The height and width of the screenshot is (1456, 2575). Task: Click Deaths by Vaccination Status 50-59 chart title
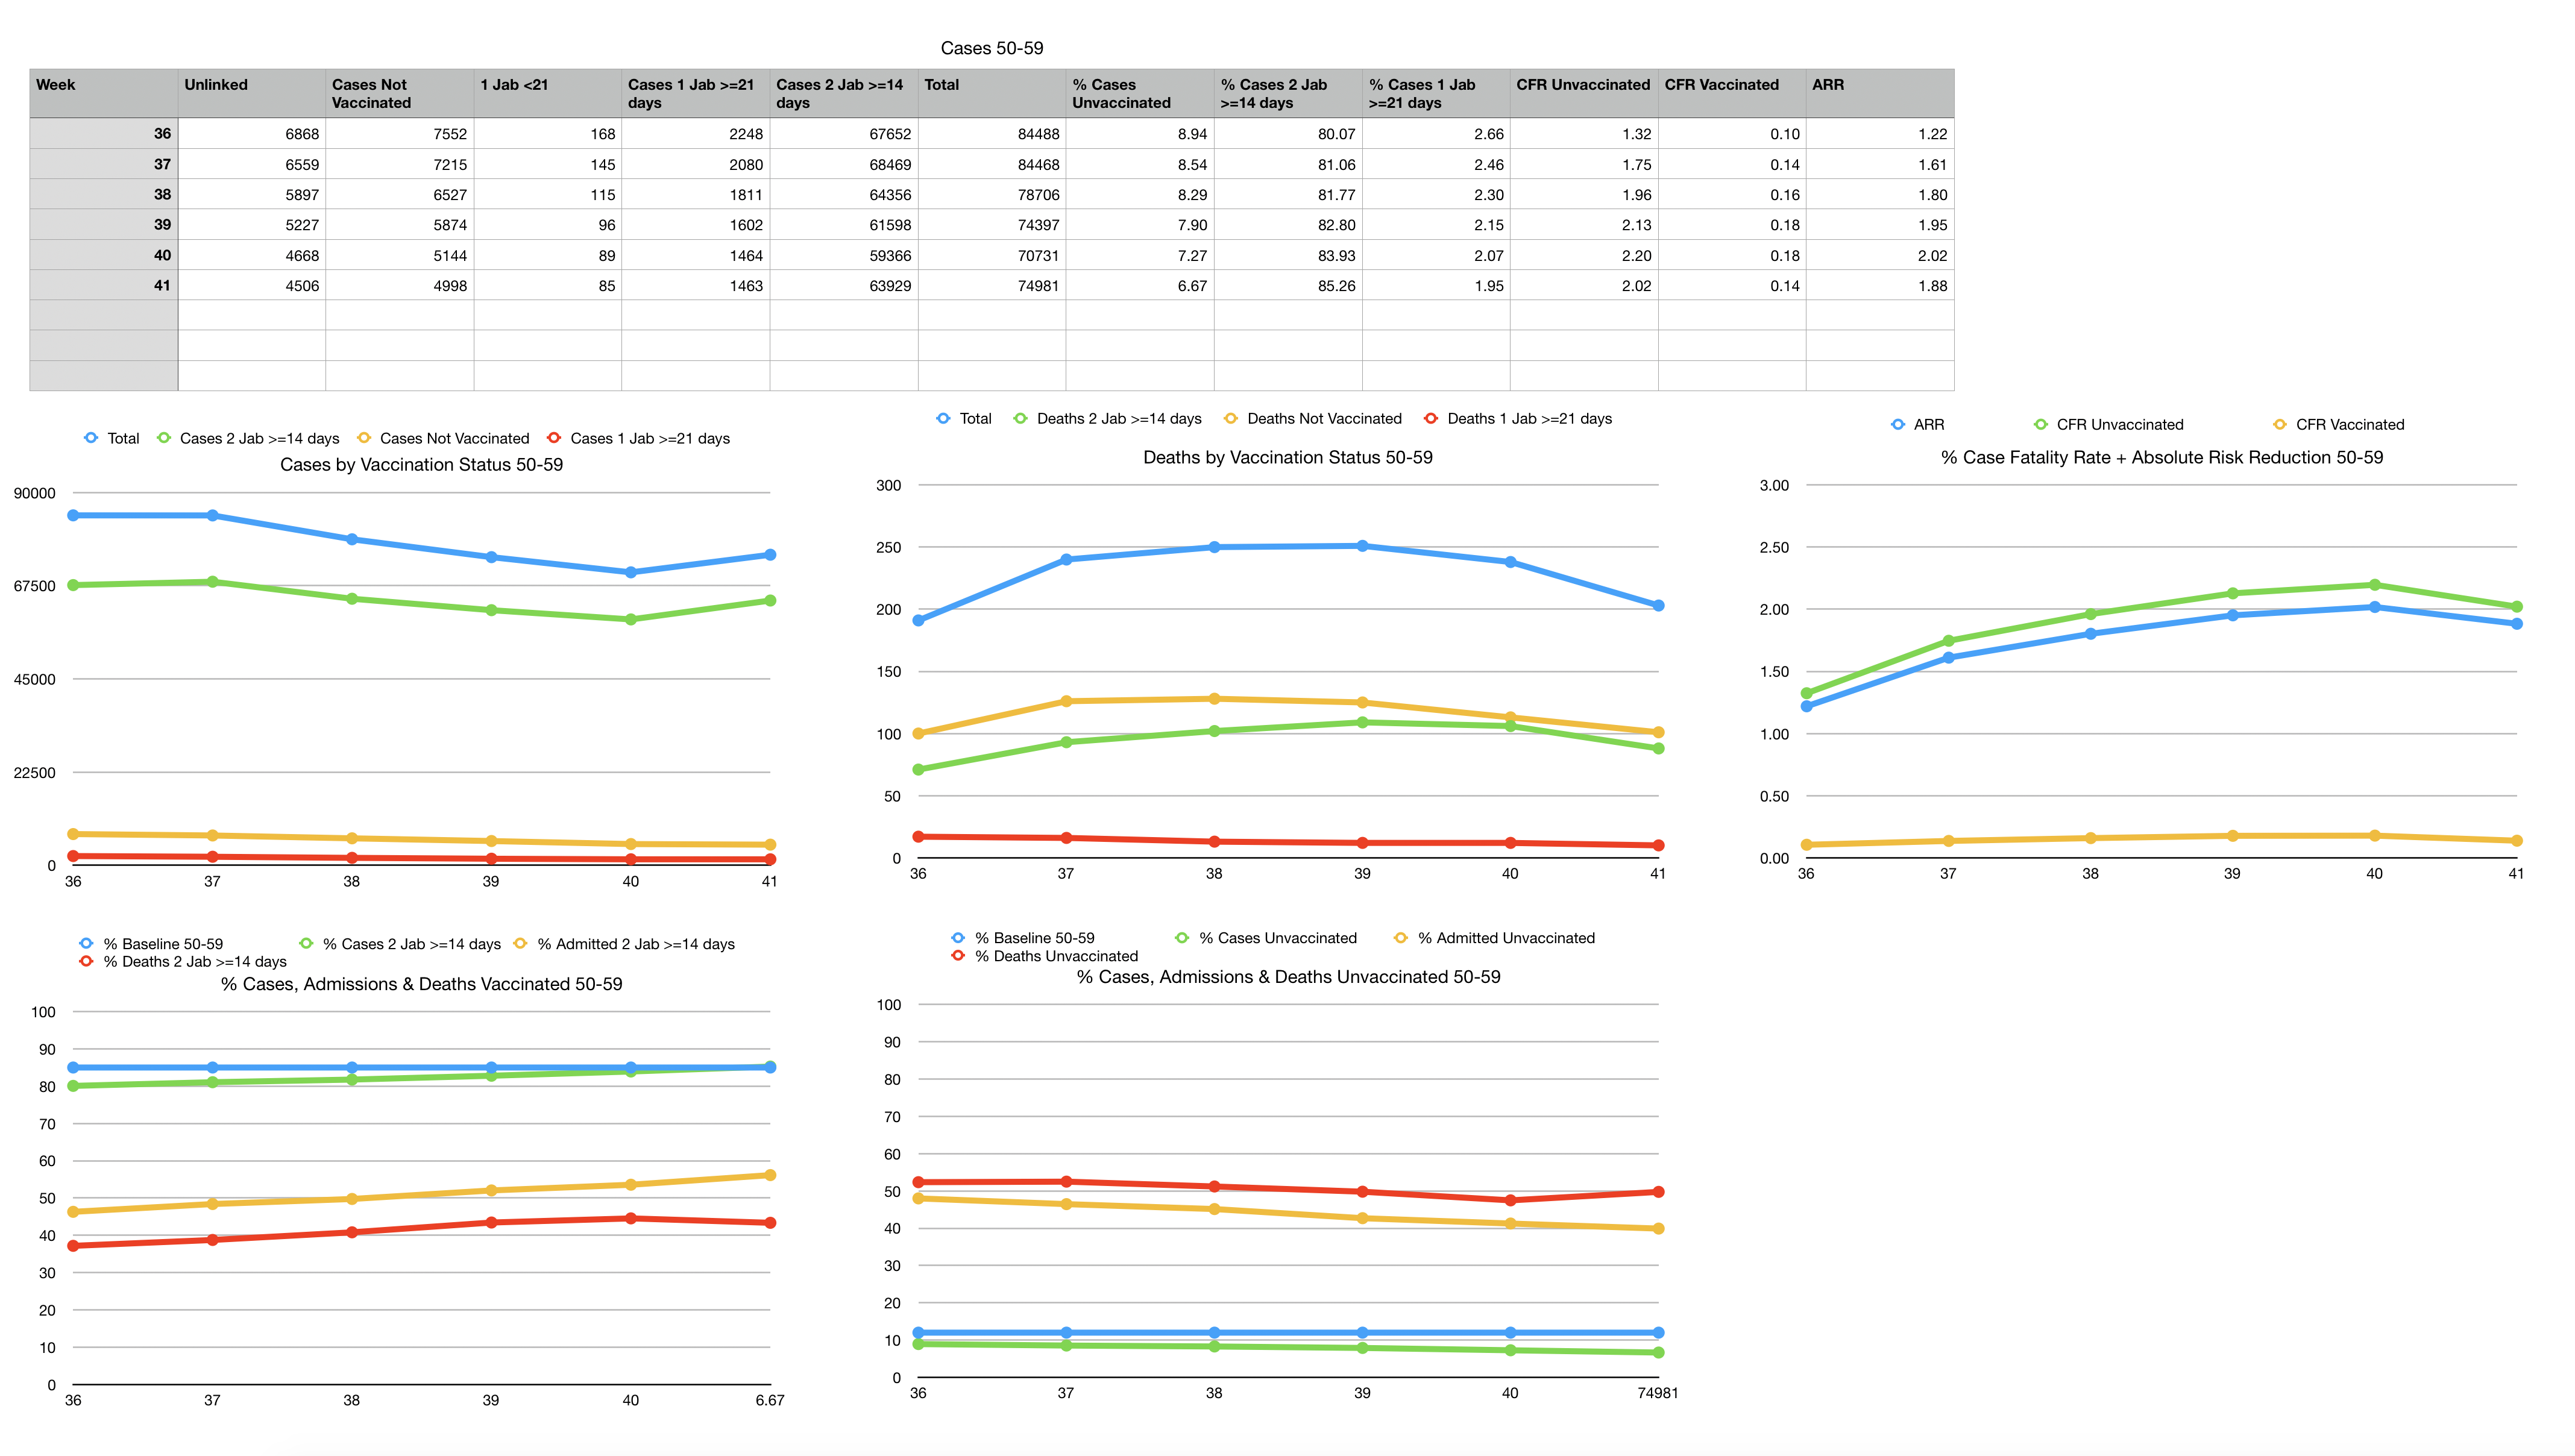1287,458
